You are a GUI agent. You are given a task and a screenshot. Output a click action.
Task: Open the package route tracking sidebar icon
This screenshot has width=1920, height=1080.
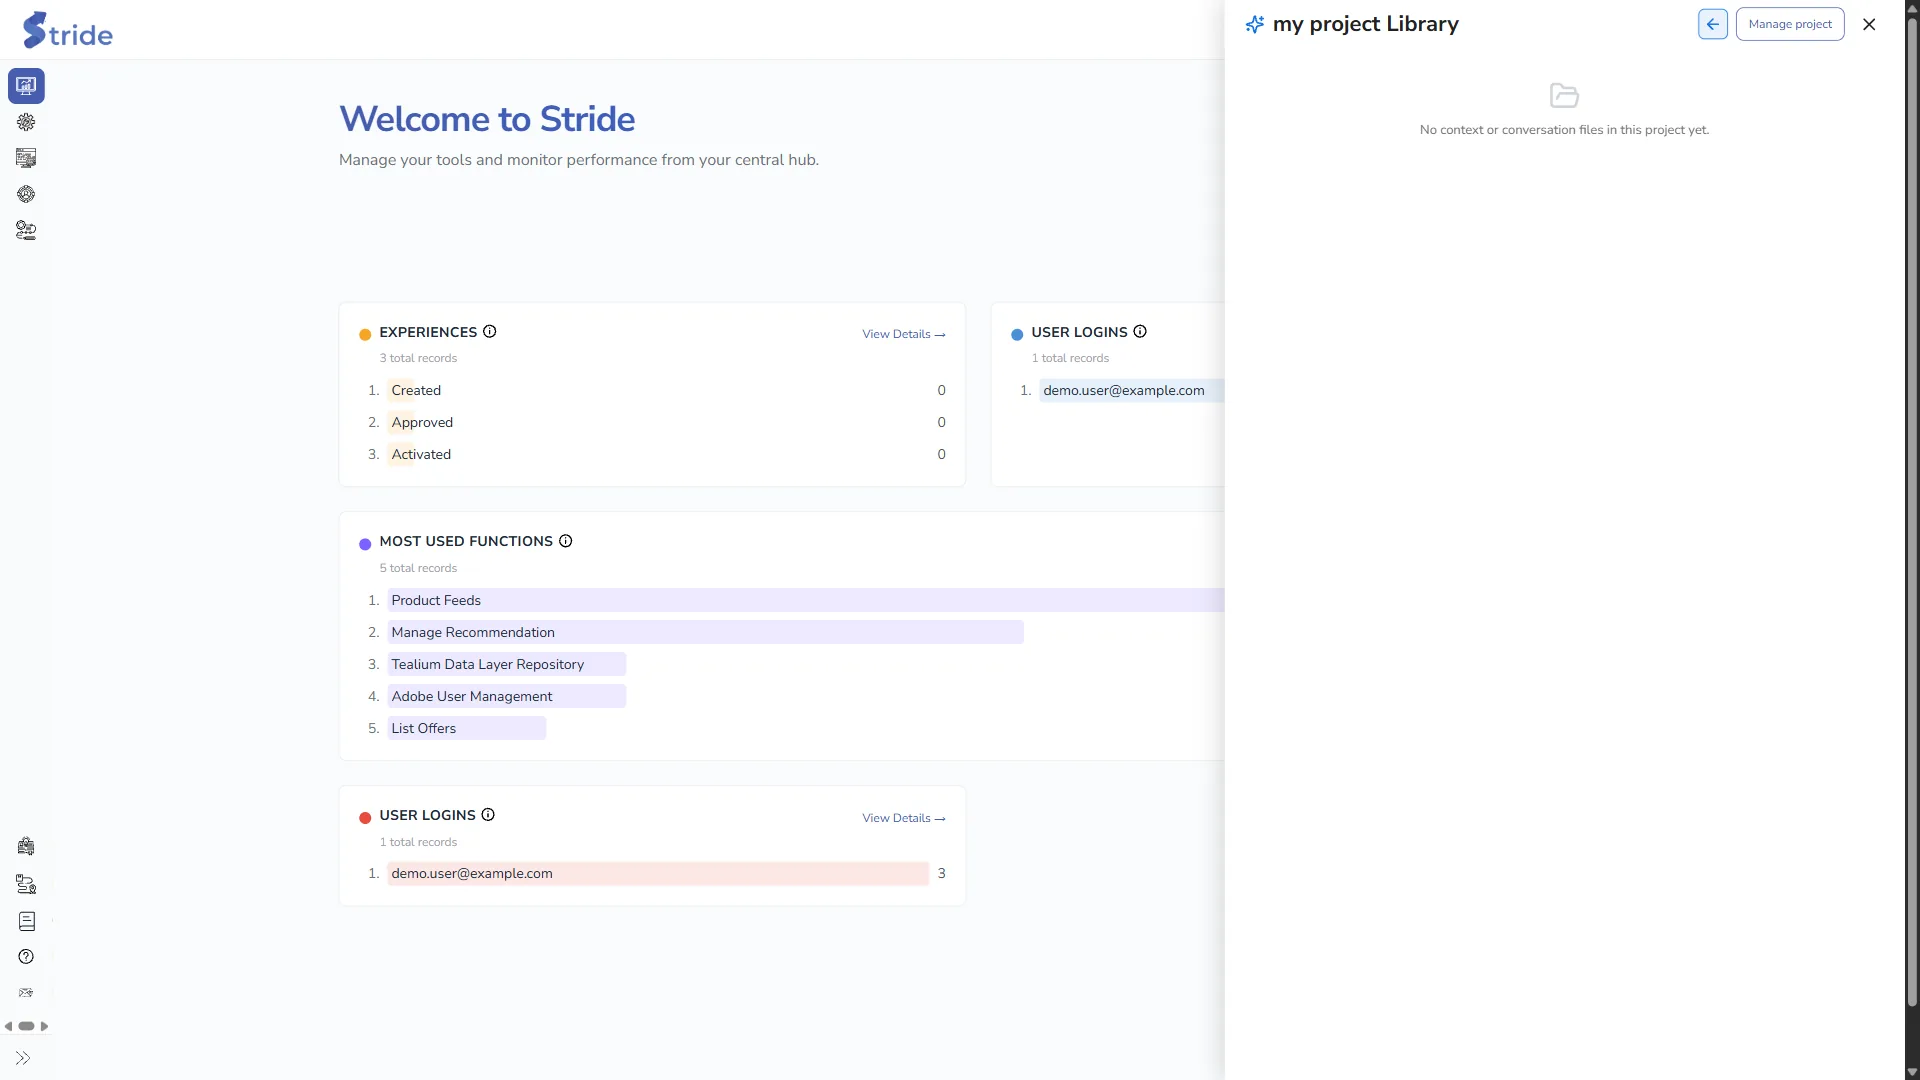(x=26, y=884)
